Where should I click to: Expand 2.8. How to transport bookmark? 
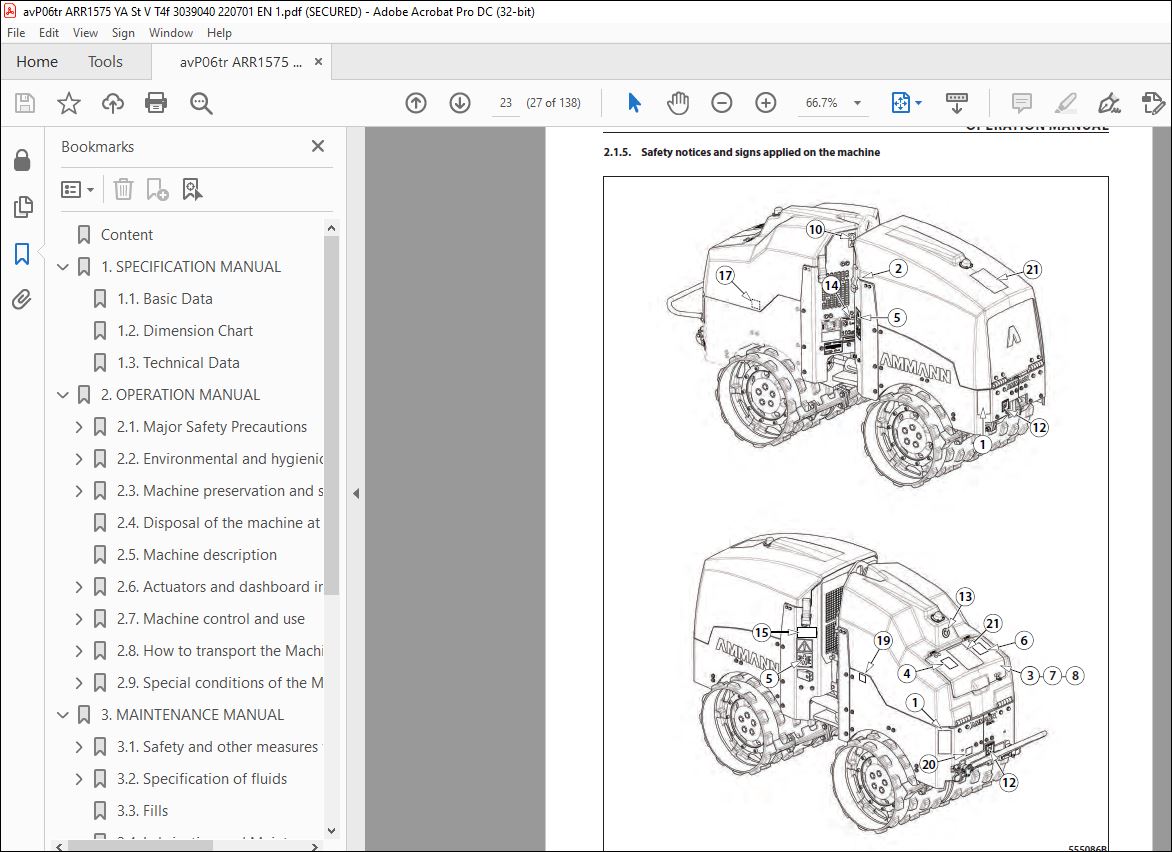click(x=78, y=651)
